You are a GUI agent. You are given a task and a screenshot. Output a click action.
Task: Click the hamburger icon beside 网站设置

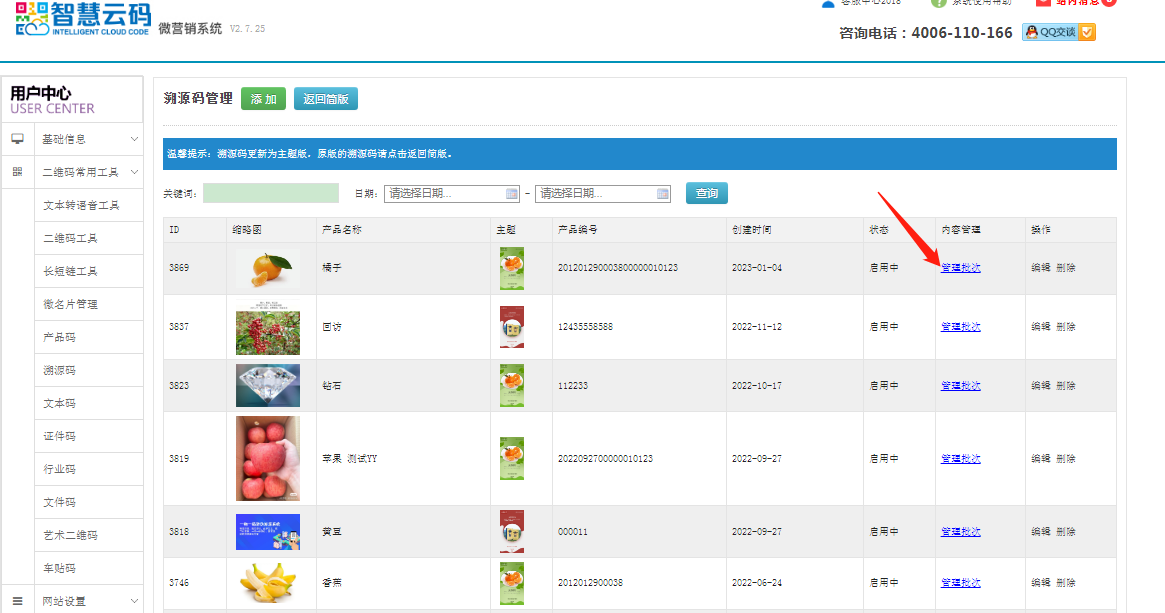(17, 601)
